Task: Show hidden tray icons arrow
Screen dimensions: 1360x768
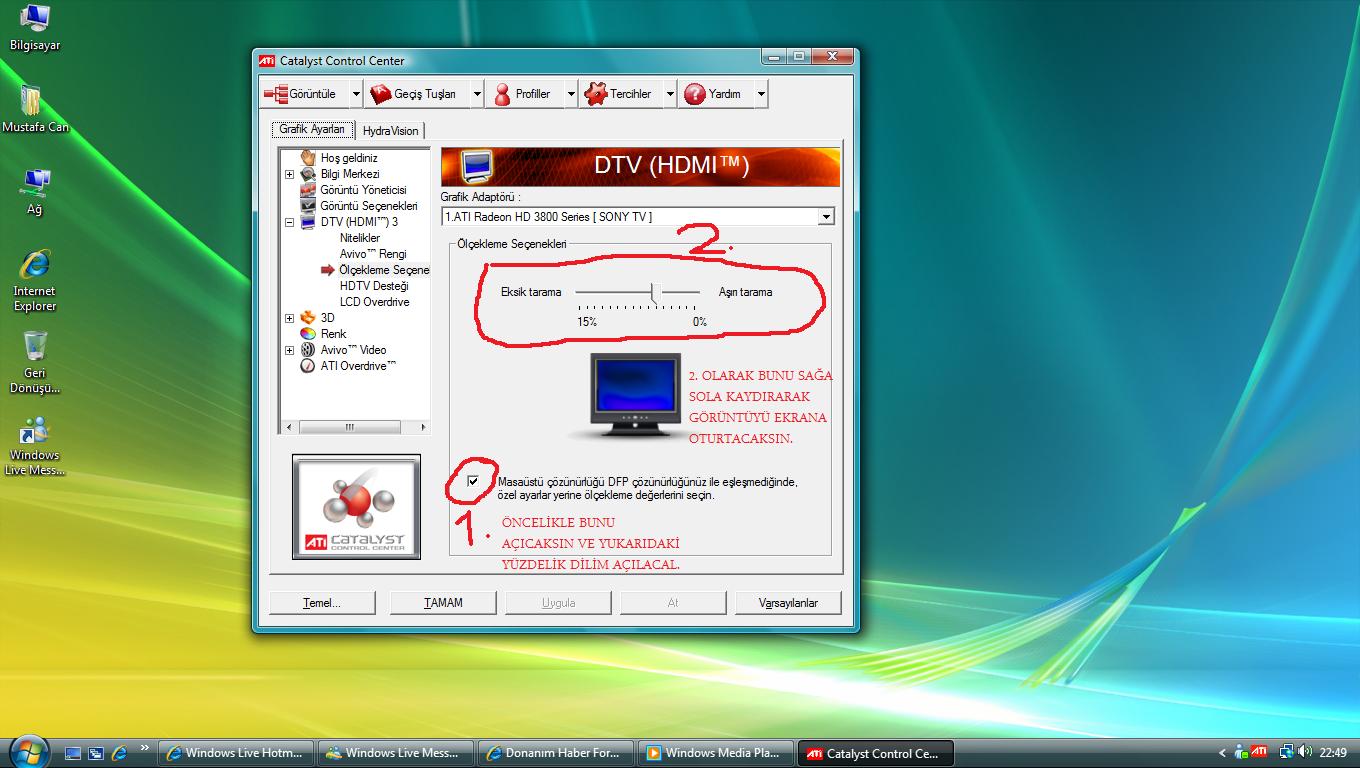Action: click(x=1222, y=753)
